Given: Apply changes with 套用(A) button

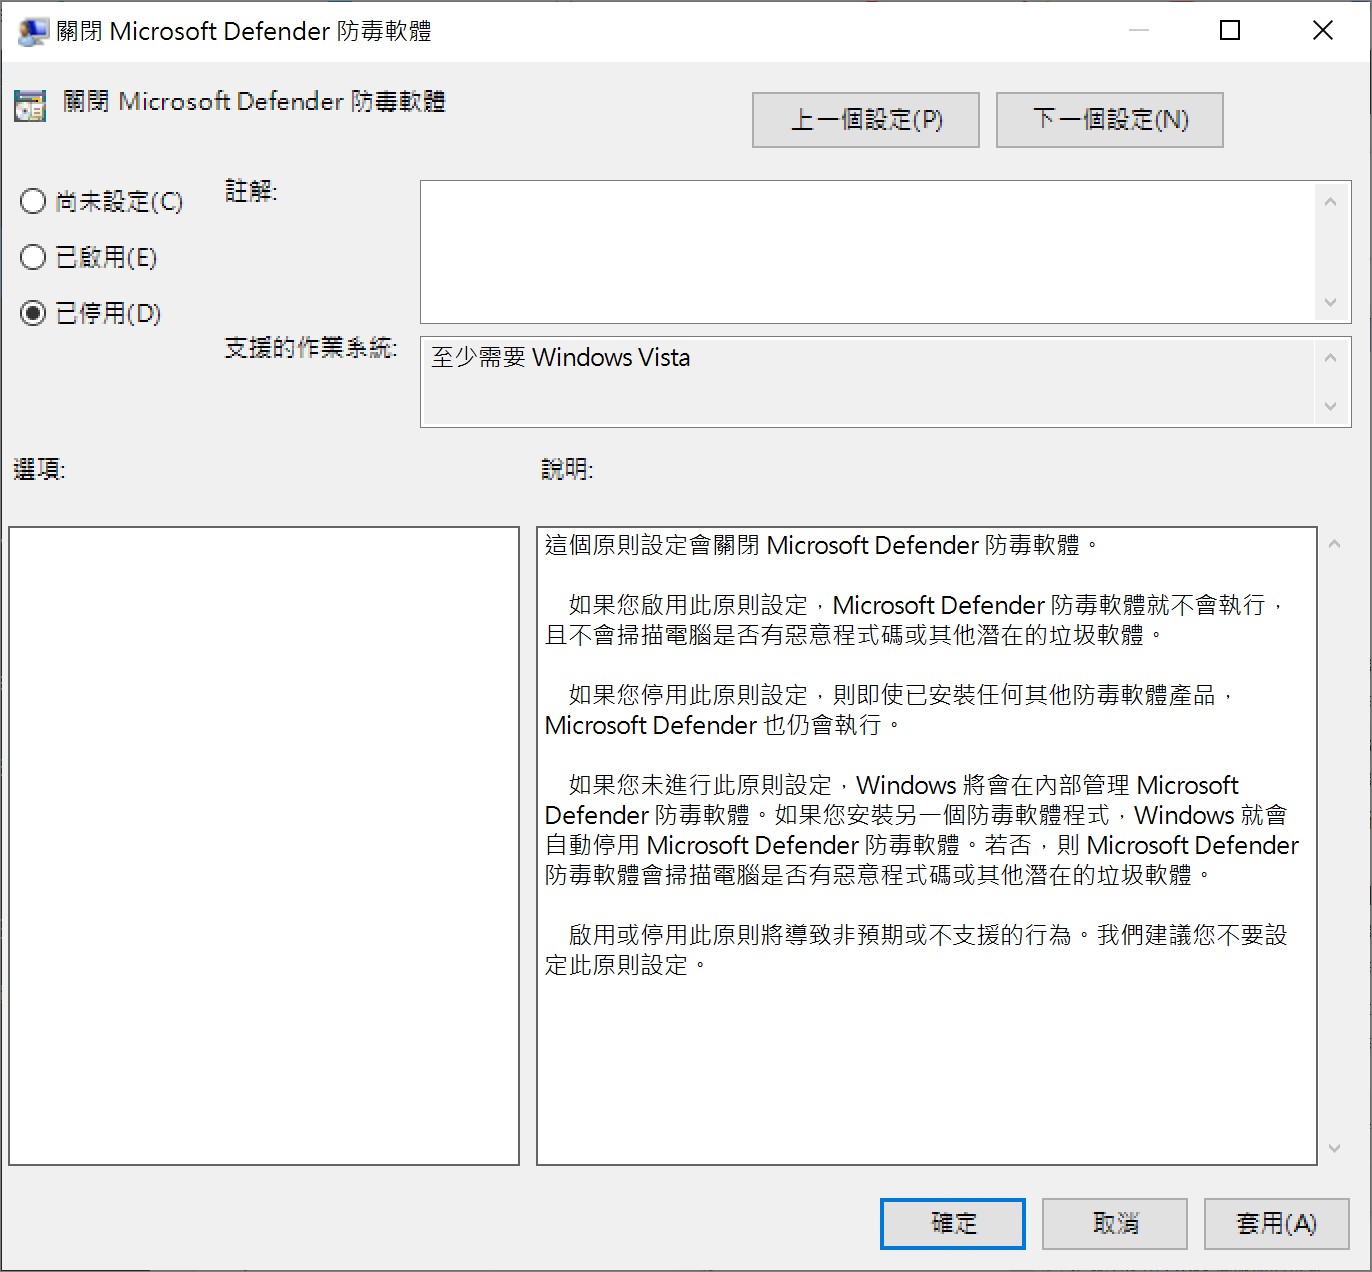Looking at the screenshot, I should 1277,1223.
